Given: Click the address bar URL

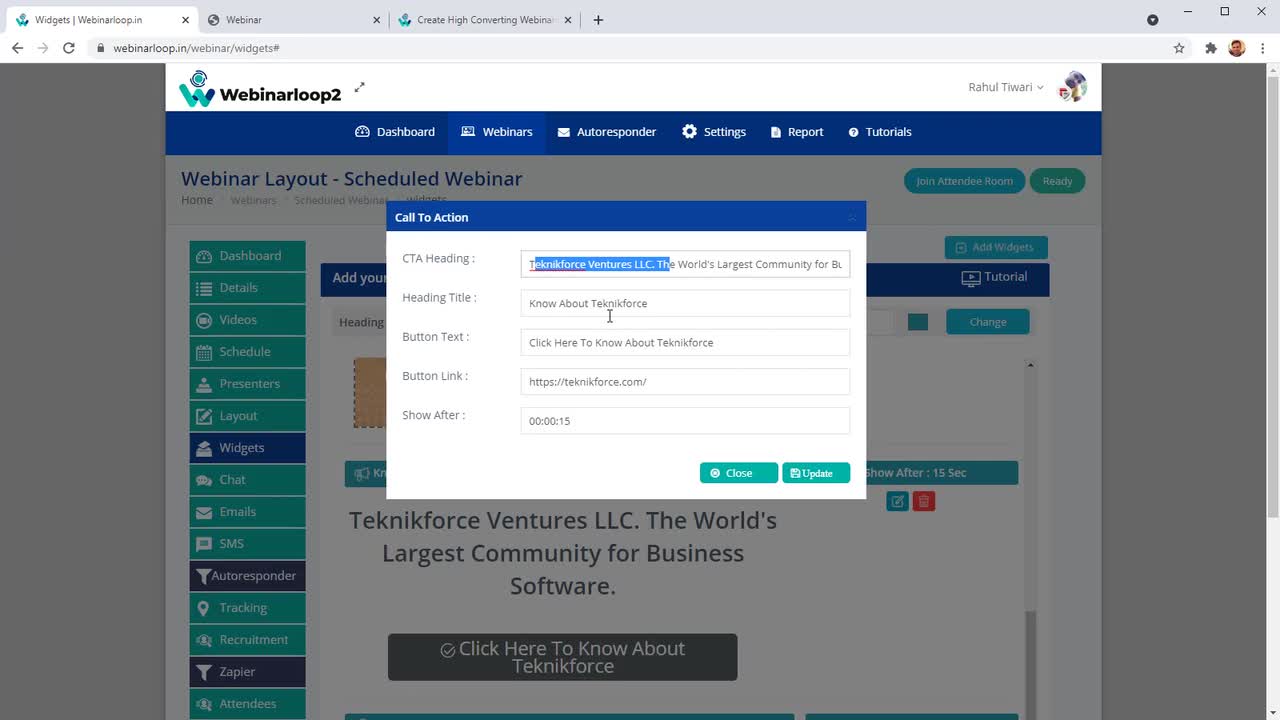Looking at the screenshot, I should [x=196, y=48].
